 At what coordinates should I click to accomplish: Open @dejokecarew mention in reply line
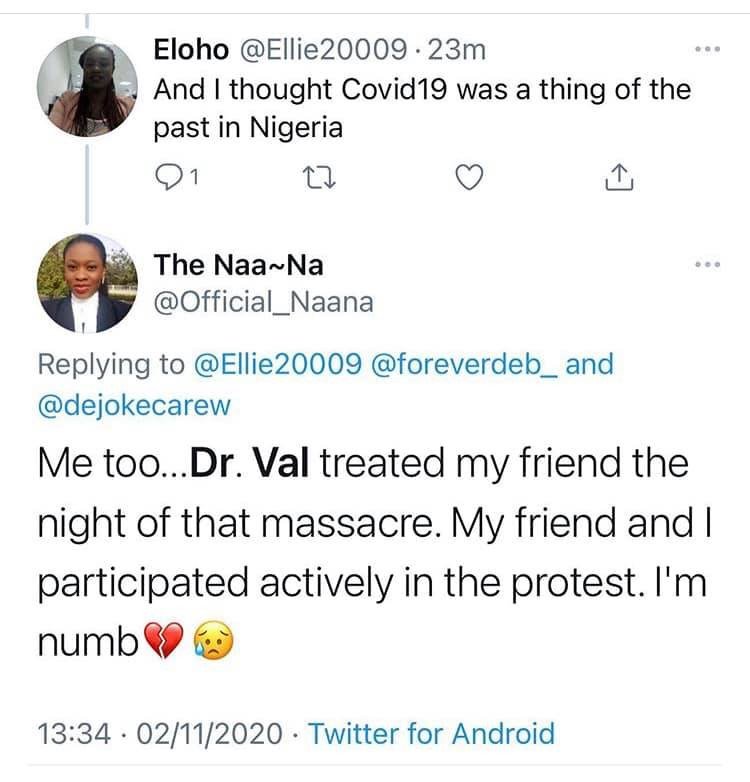134,405
